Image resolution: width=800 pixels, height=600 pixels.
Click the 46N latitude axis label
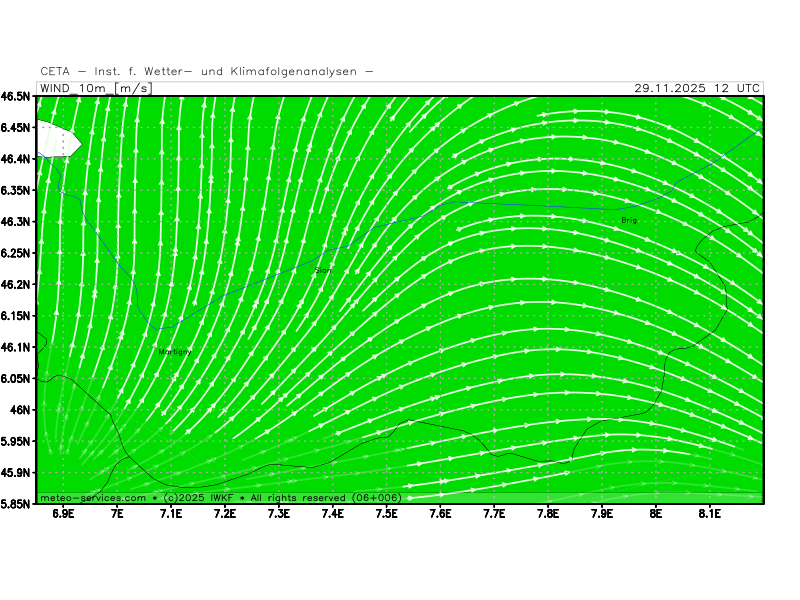[21, 409]
